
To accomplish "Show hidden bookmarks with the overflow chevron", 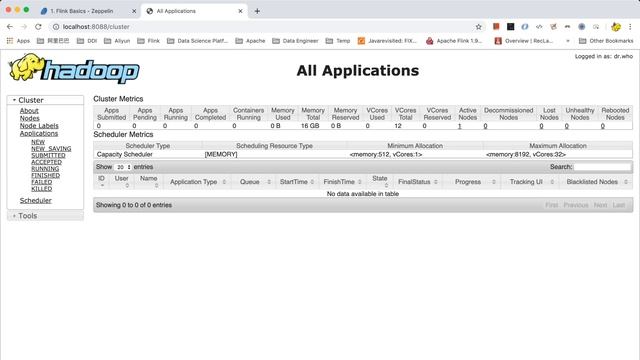I will pos(568,41).
